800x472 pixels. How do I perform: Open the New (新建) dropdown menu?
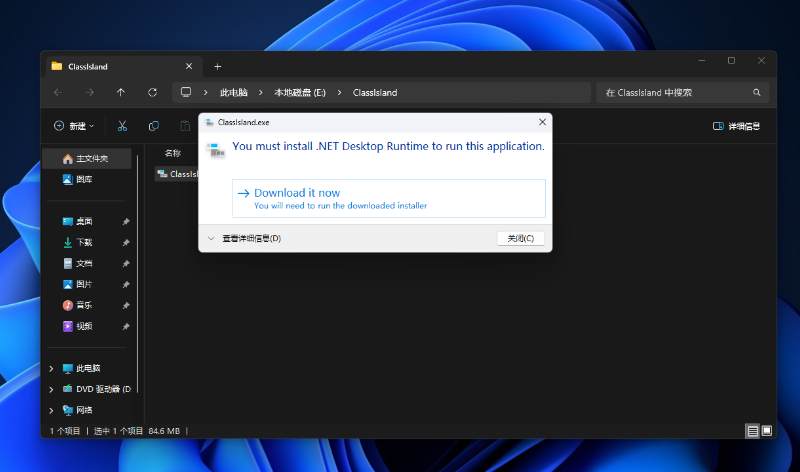(74, 126)
